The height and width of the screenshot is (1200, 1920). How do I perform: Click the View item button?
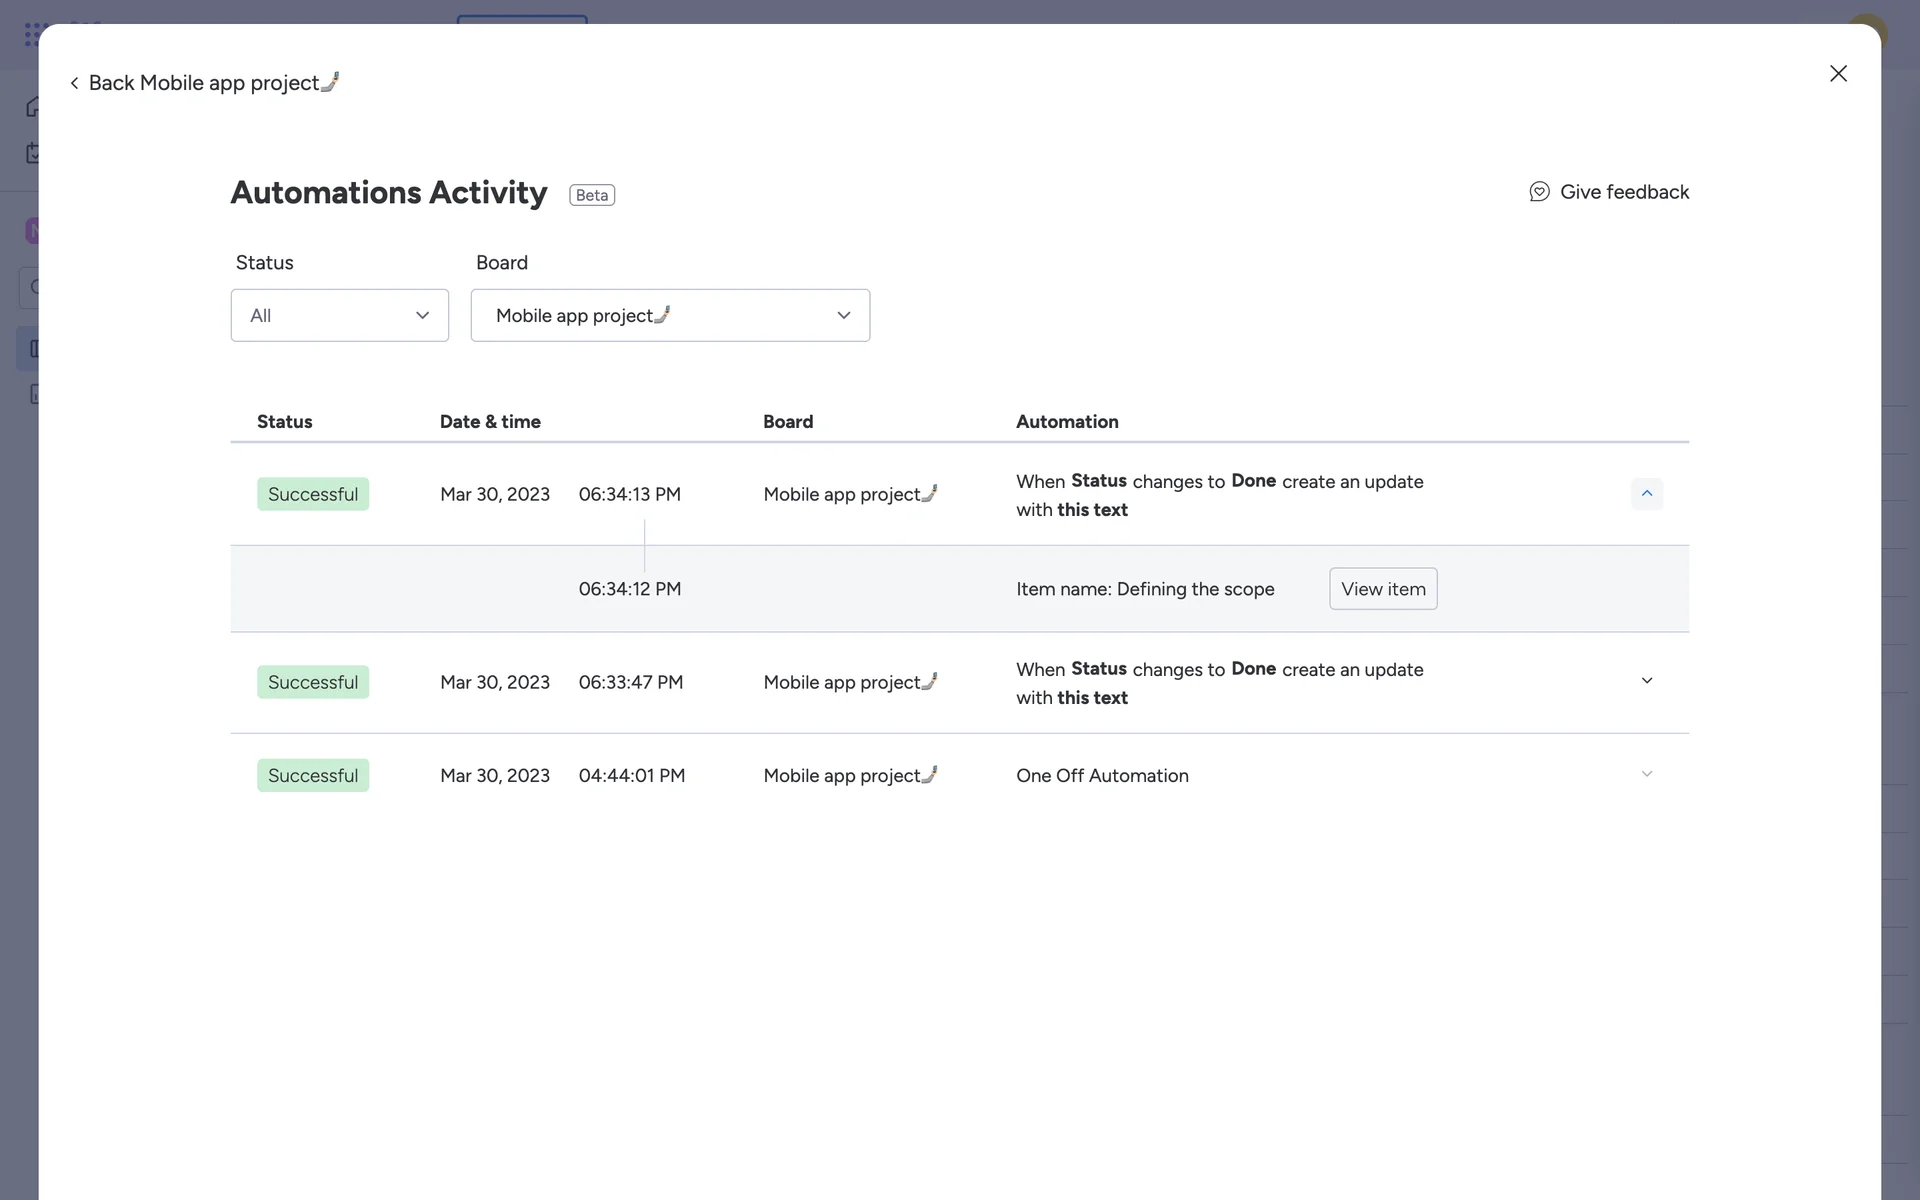tap(1383, 589)
